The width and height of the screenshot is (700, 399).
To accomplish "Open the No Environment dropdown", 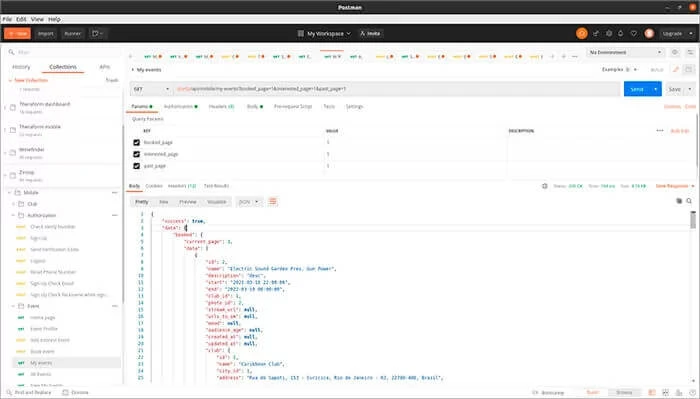I will click(x=625, y=52).
